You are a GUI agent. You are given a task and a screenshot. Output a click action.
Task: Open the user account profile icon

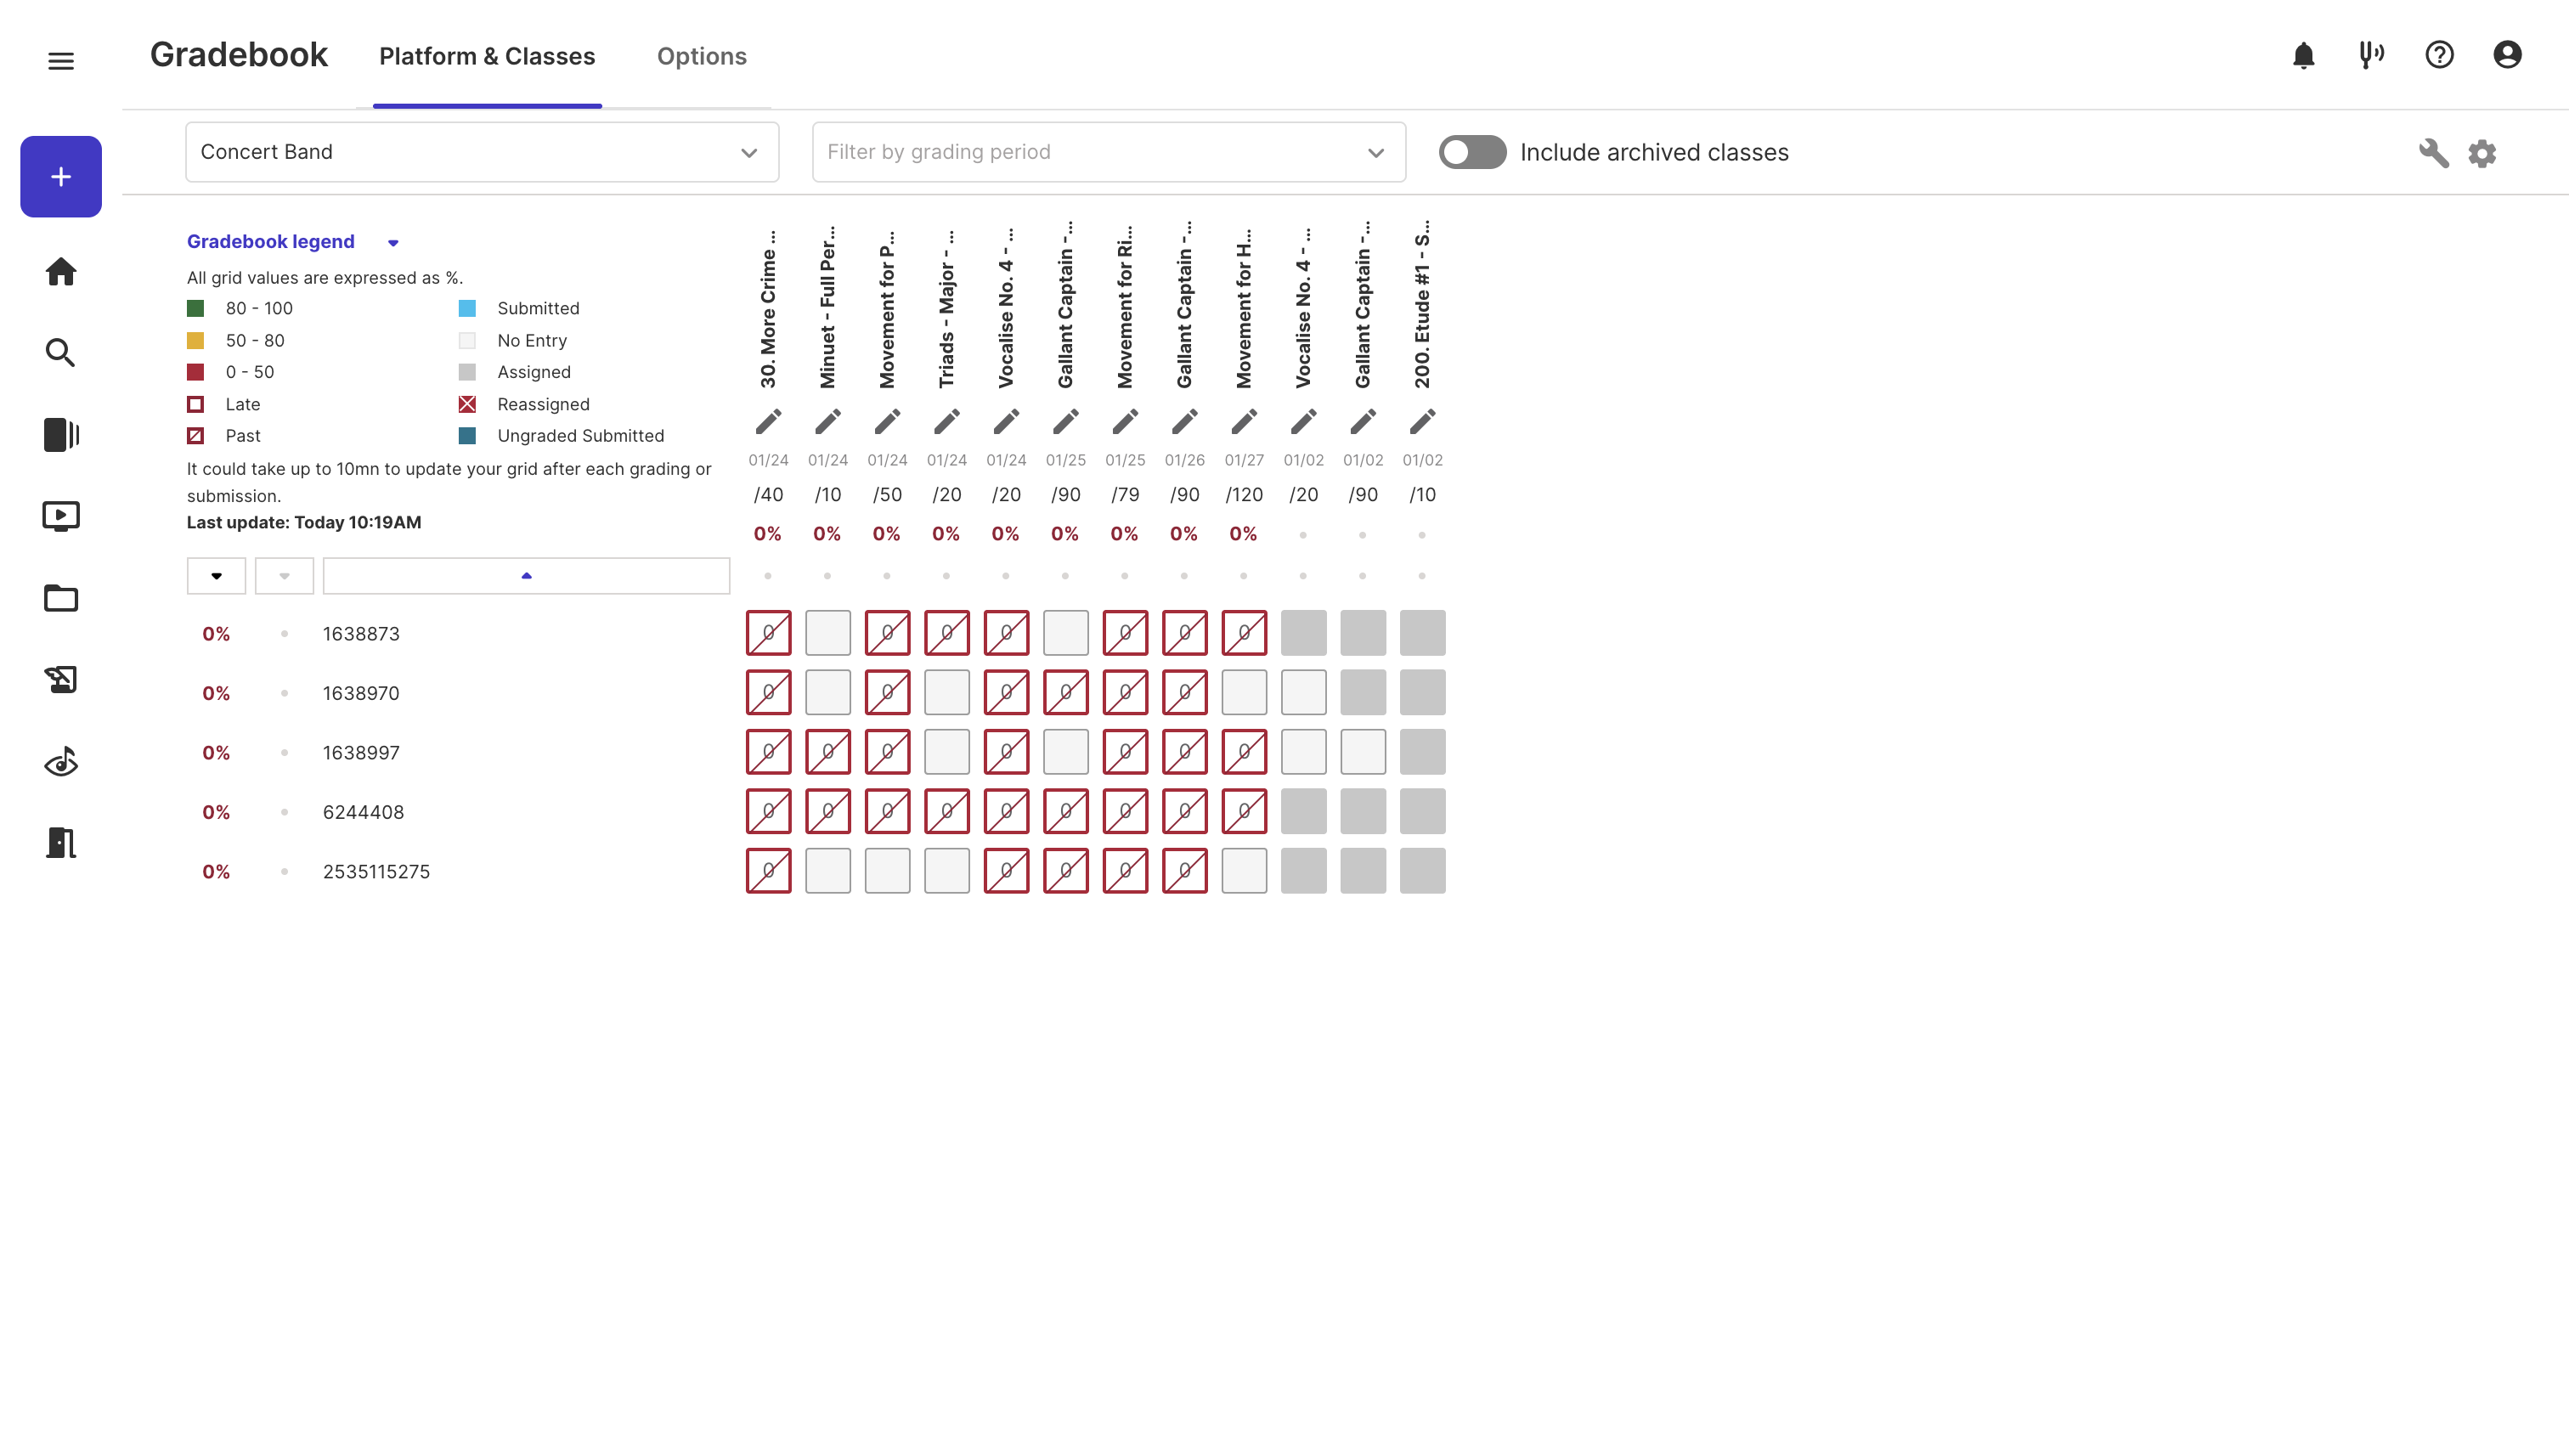[x=2507, y=55]
